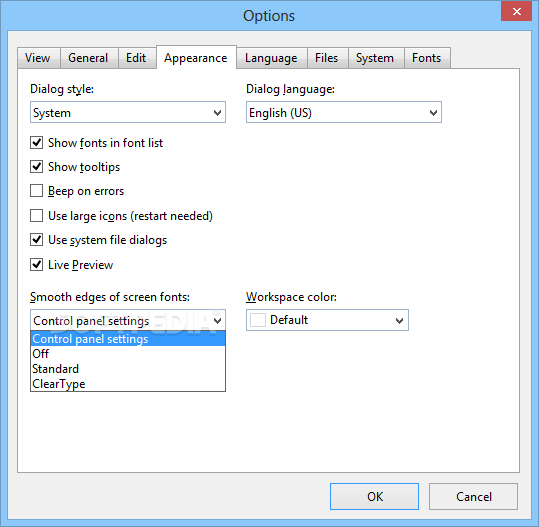The image size is (539, 527).
Task: Uncheck Show fonts in font list
Action: pos(36,142)
